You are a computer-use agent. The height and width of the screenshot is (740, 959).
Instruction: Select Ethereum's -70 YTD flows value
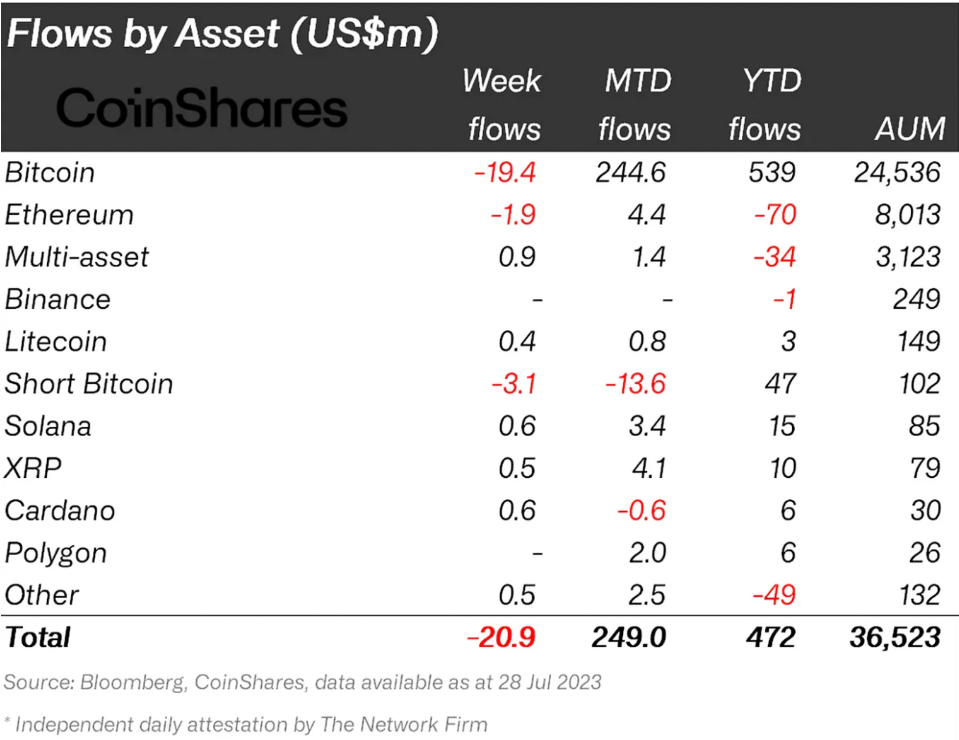coord(777,215)
